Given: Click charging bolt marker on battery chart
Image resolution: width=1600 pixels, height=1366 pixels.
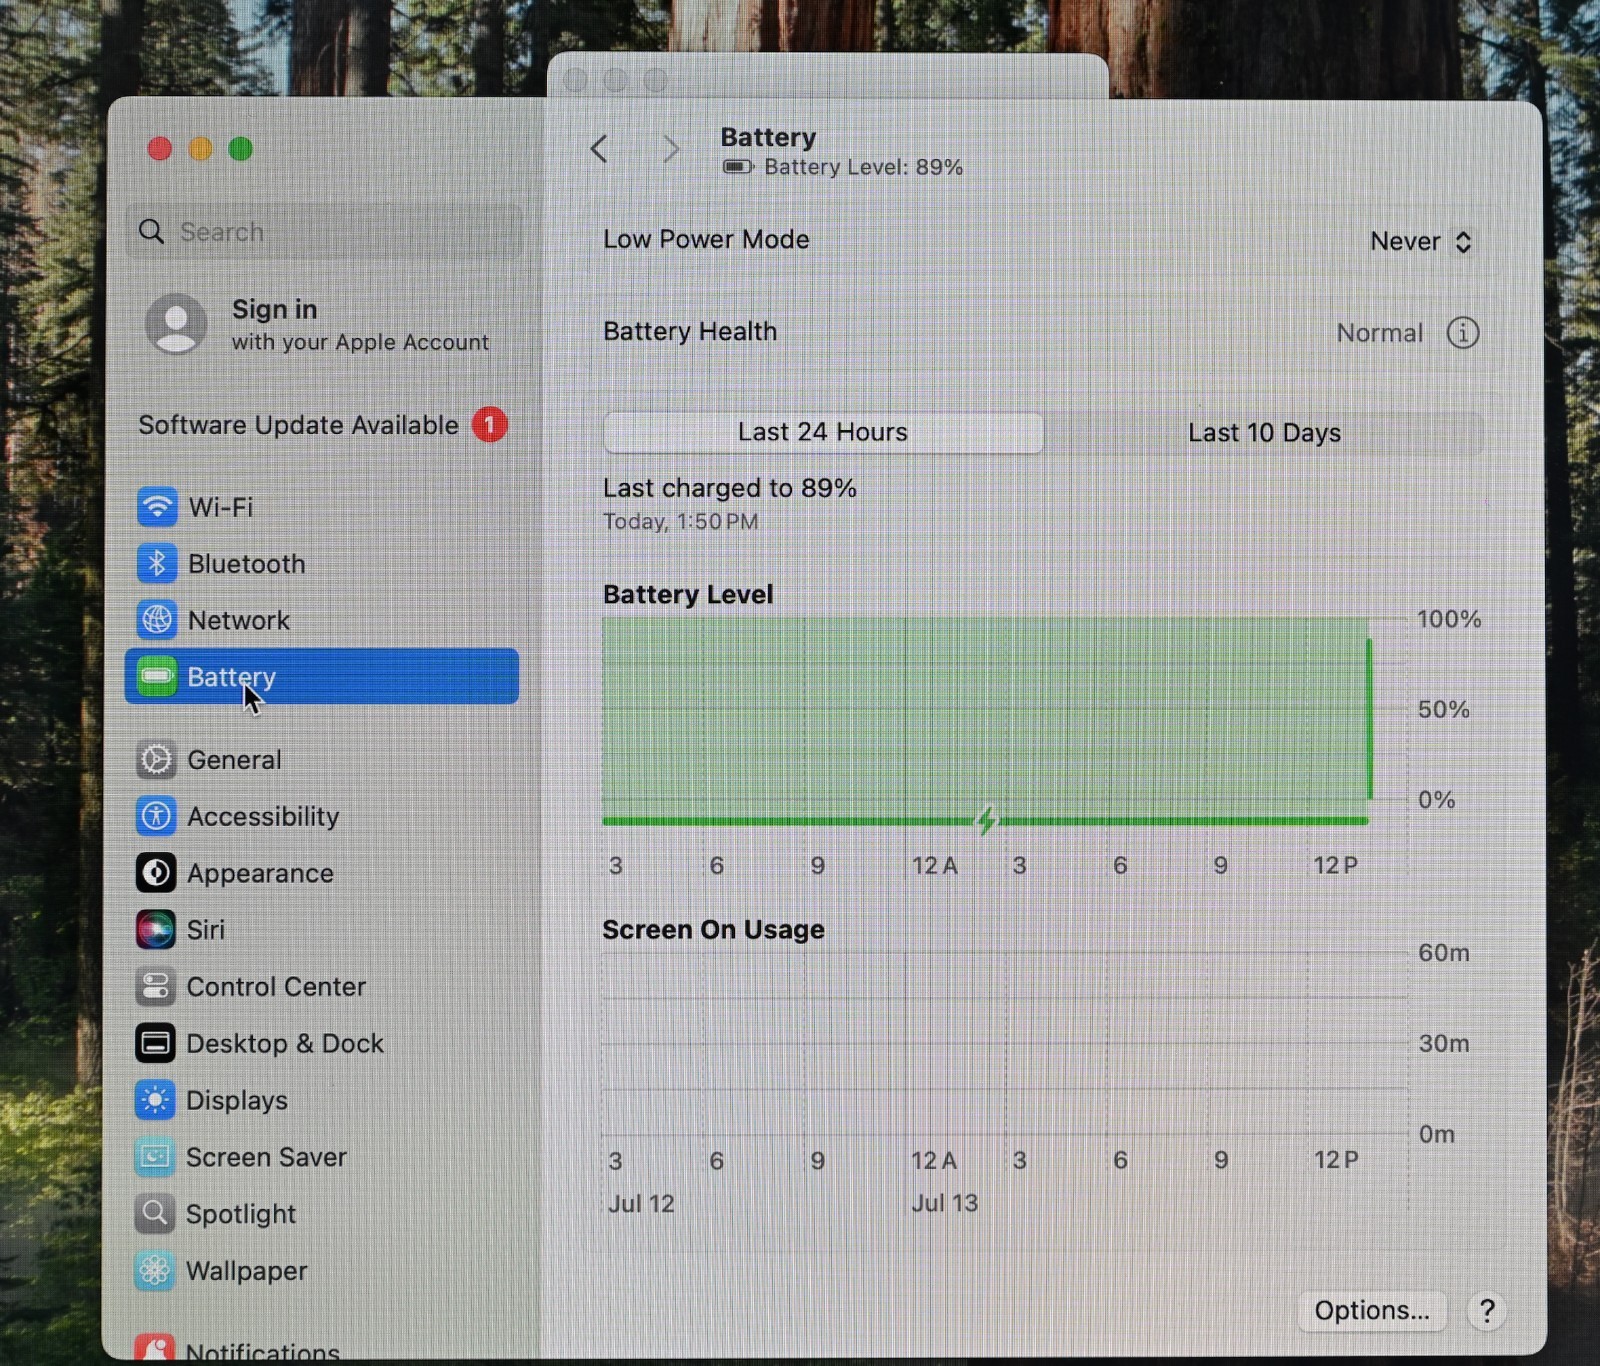Looking at the screenshot, I should click(x=987, y=821).
